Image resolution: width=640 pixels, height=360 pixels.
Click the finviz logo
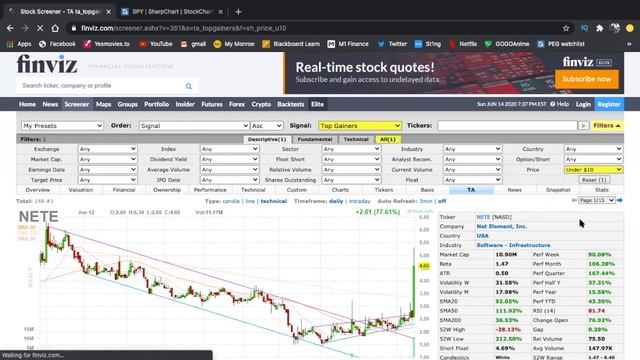(x=47, y=64)
